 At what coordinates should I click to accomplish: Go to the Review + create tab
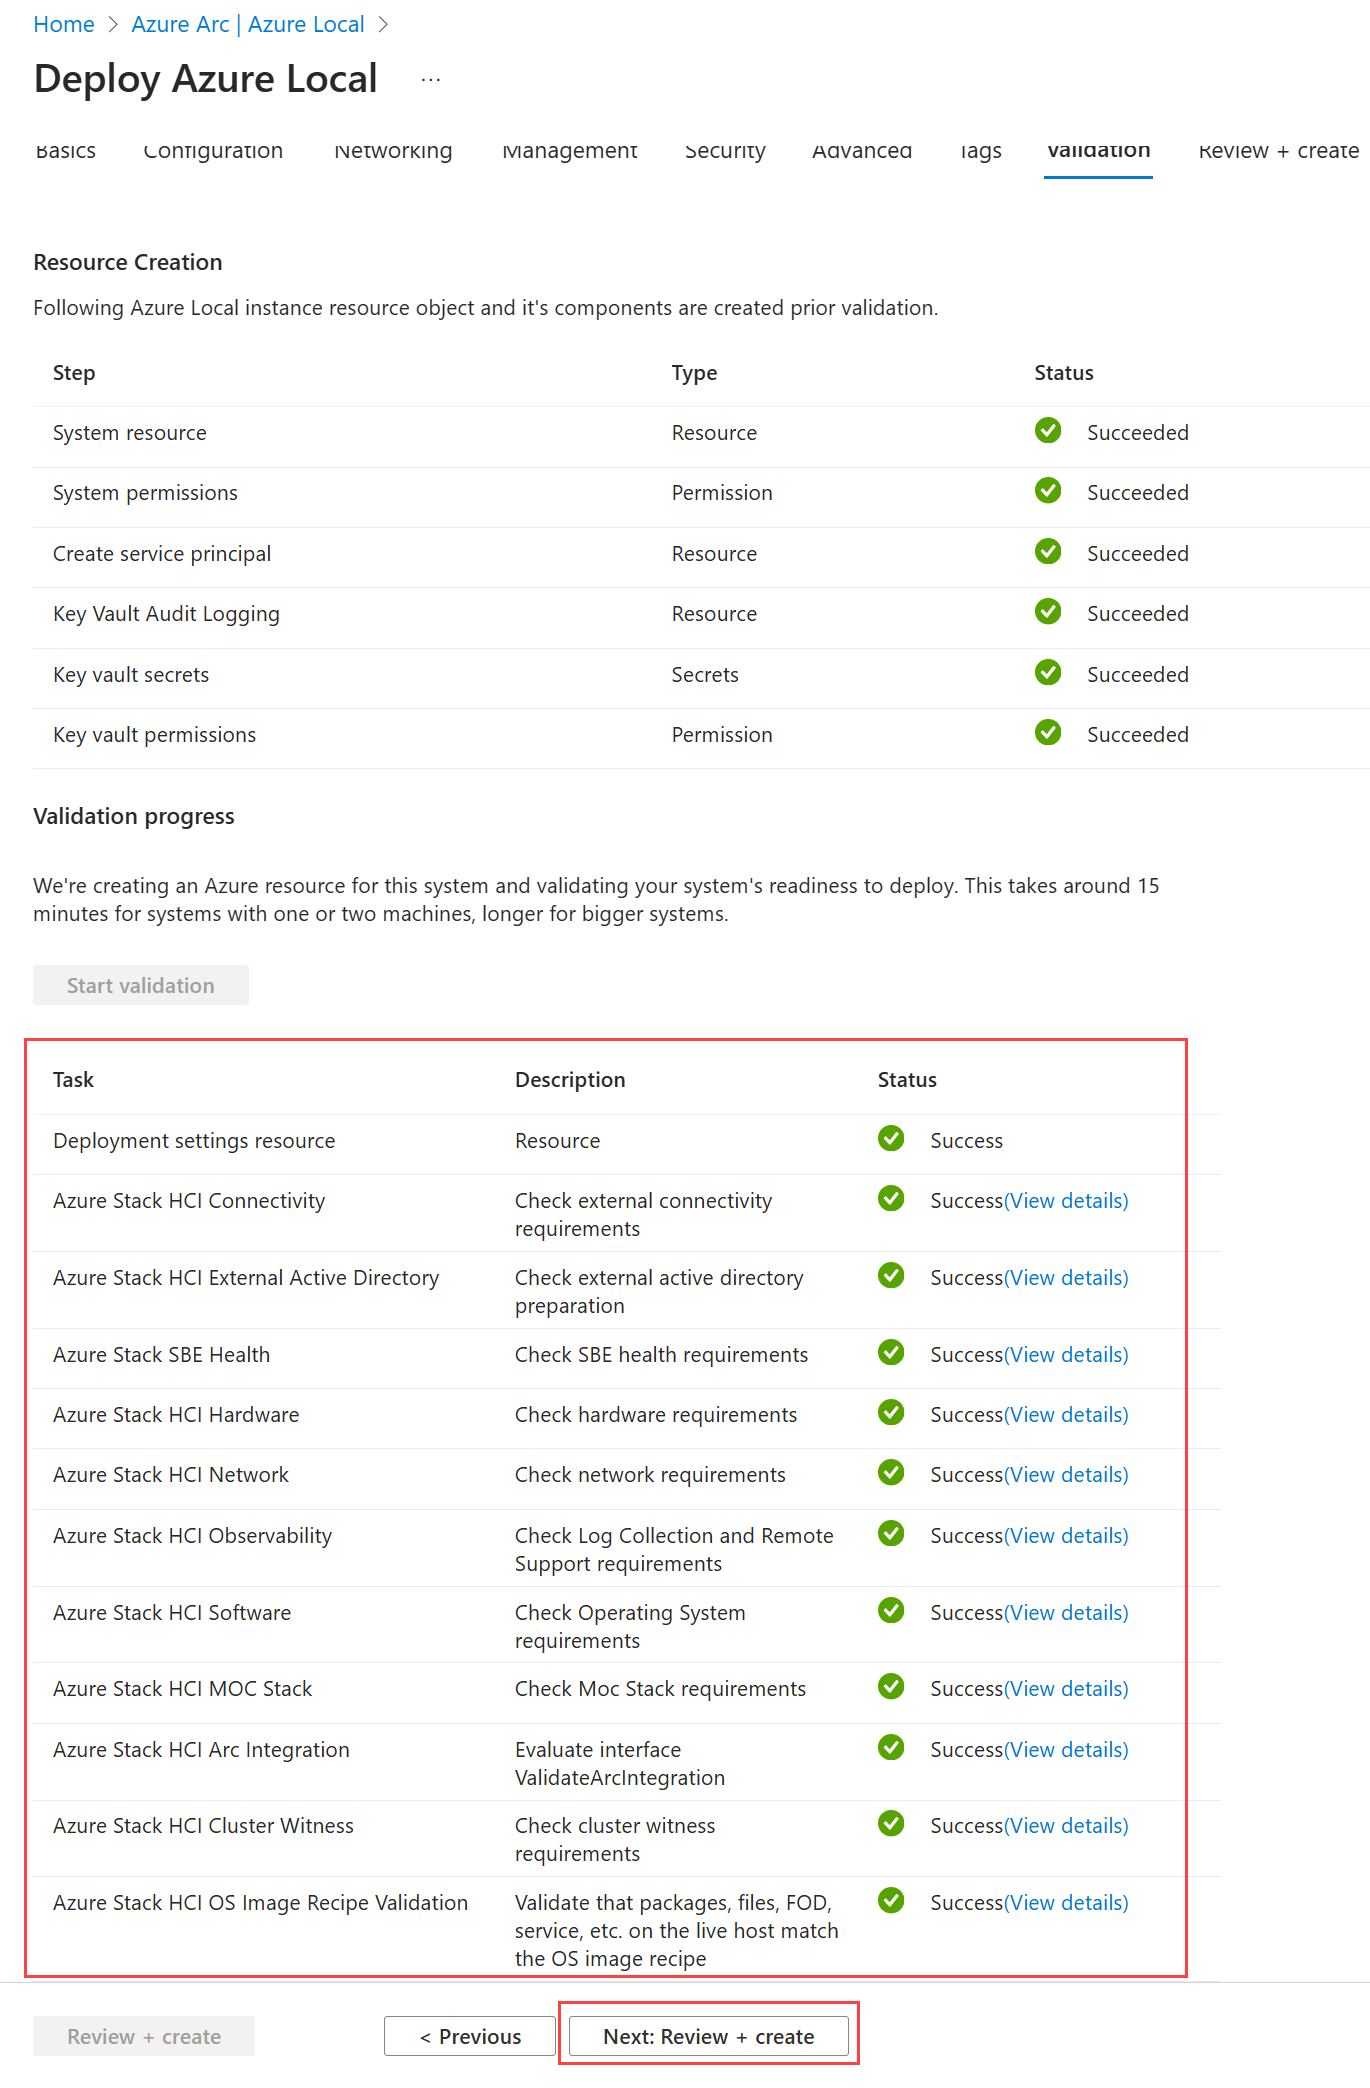1278,151
